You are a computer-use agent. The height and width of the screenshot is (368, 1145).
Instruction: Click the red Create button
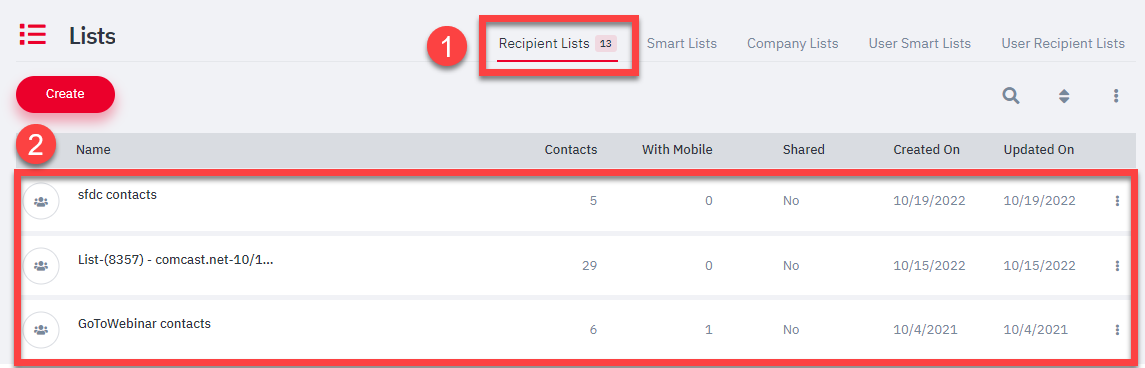point(66,94)
